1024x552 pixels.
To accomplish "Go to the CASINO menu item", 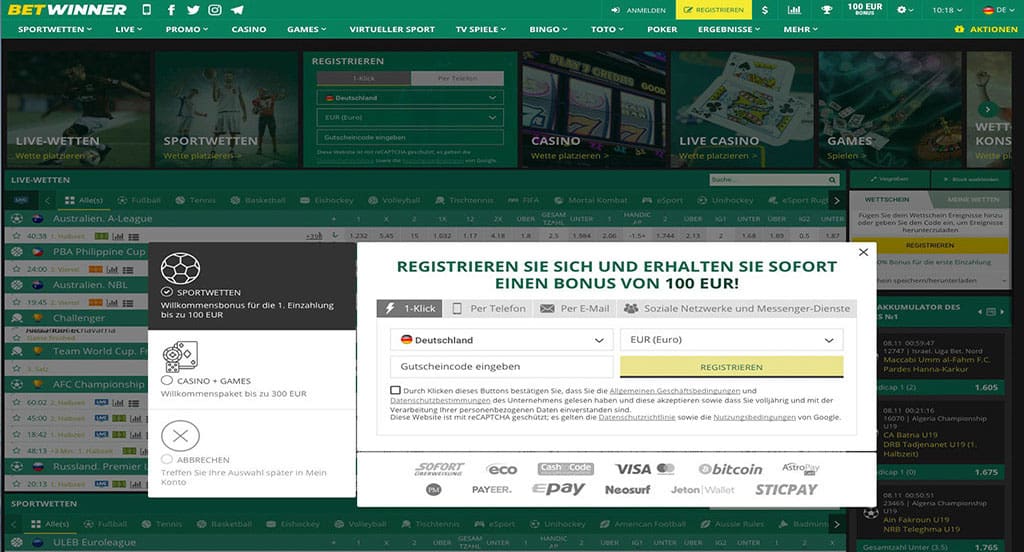I will tap(249, 29).
